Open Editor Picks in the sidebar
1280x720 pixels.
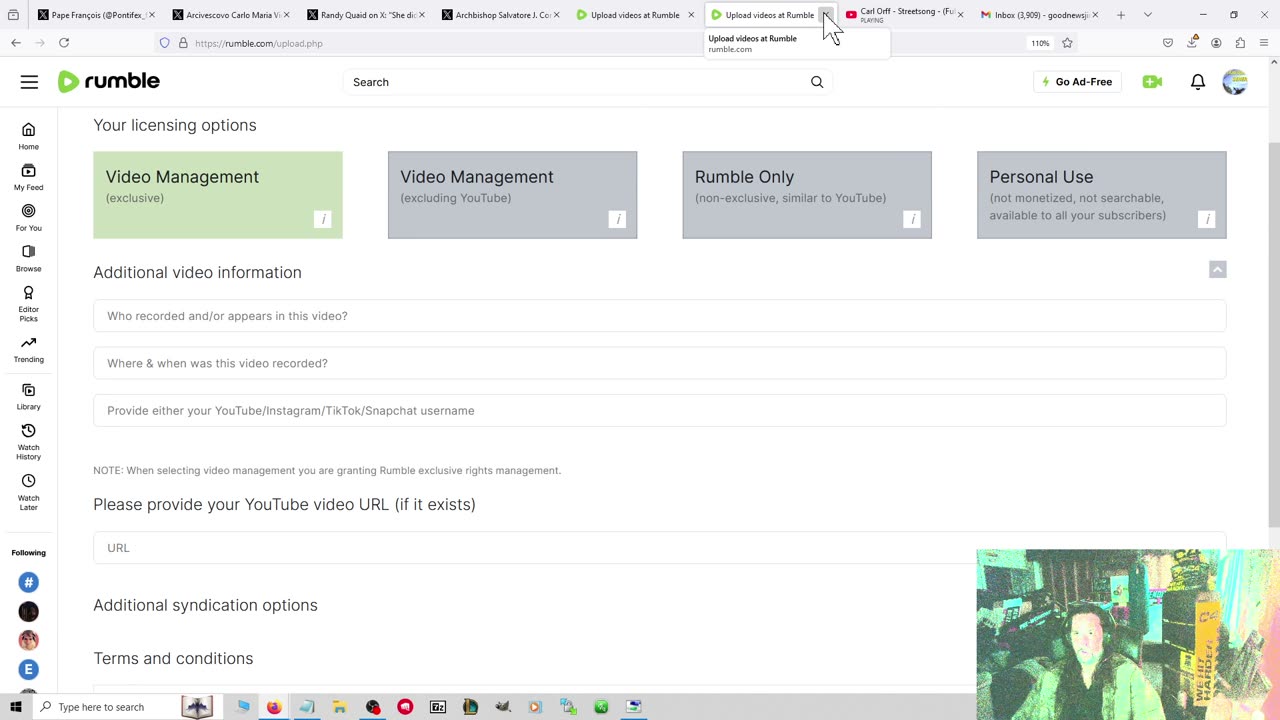point(28,303)
